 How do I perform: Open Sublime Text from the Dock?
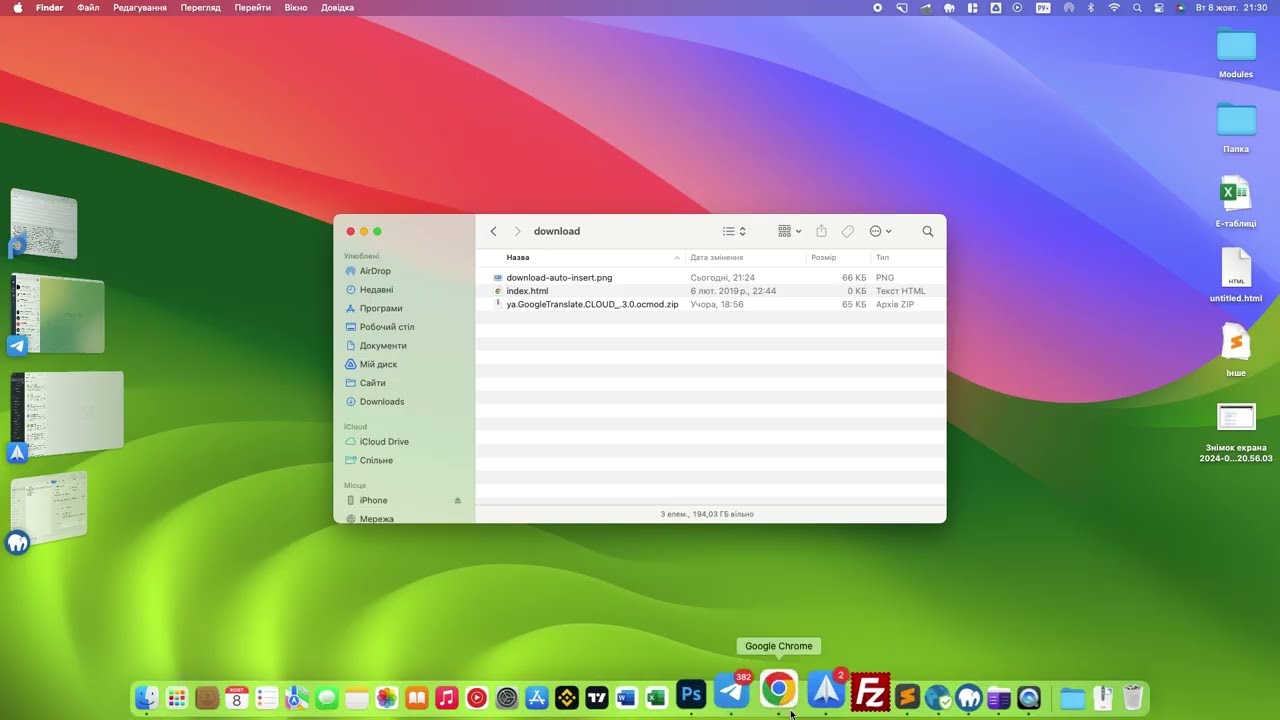pos(907,697)
